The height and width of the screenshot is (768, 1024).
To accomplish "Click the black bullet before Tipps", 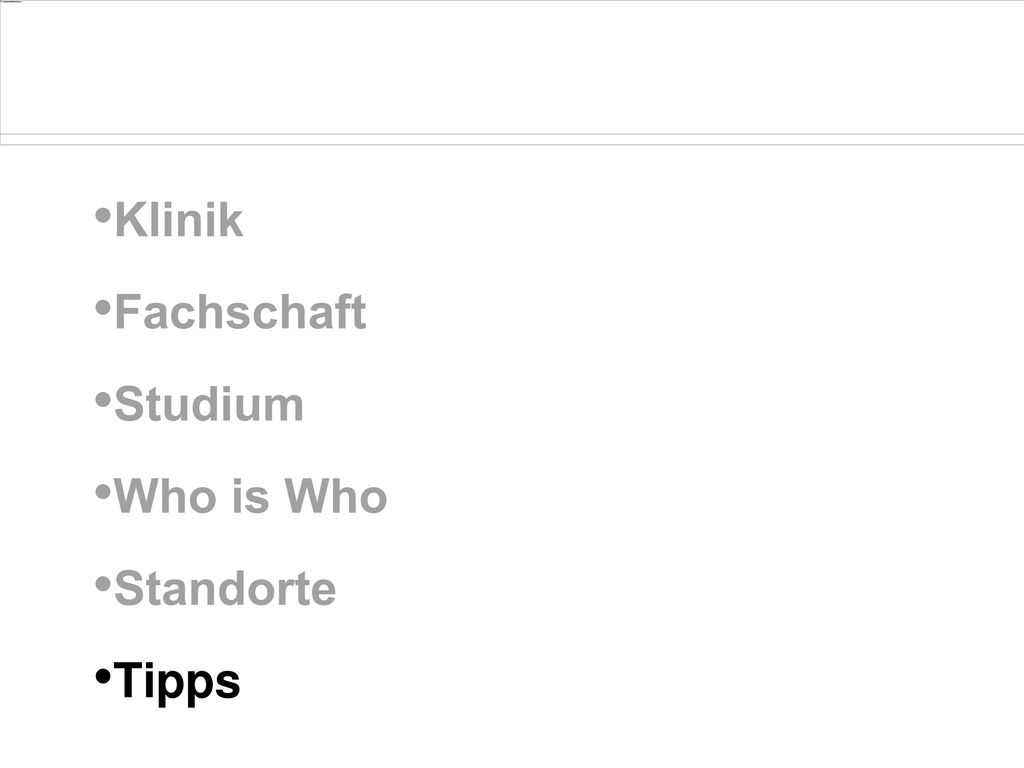I will (103, 676).
